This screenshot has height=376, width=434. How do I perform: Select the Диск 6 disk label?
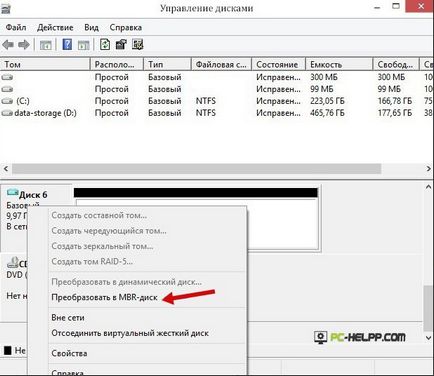pos(33,195)
